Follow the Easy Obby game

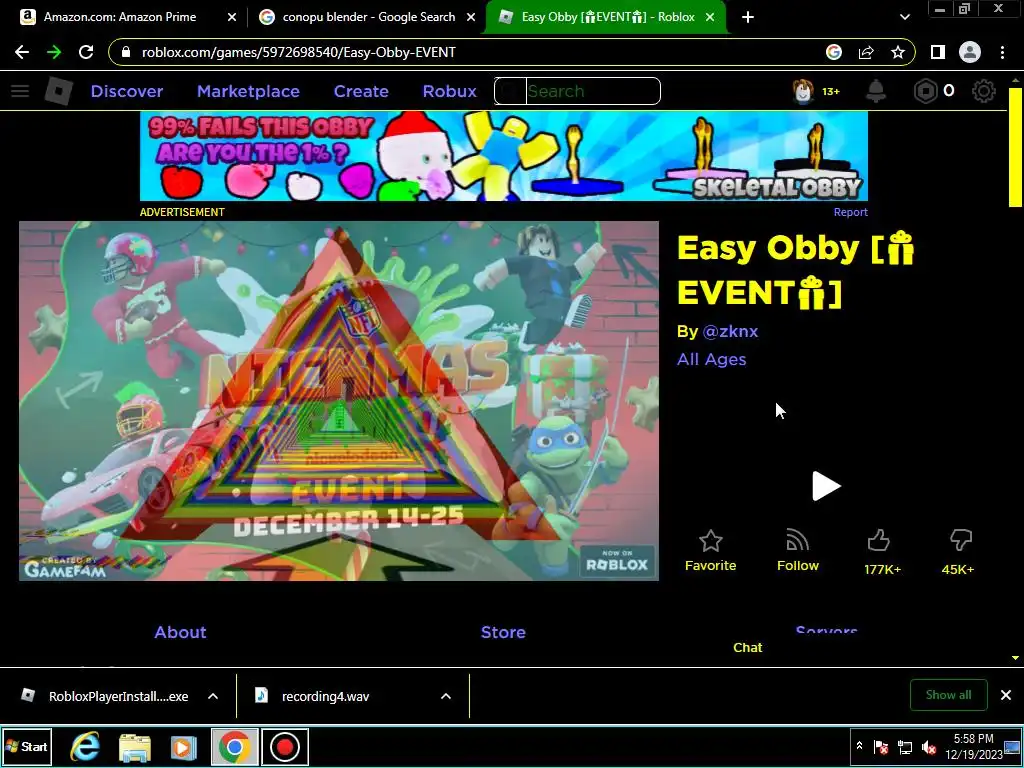tap(797, 551)
